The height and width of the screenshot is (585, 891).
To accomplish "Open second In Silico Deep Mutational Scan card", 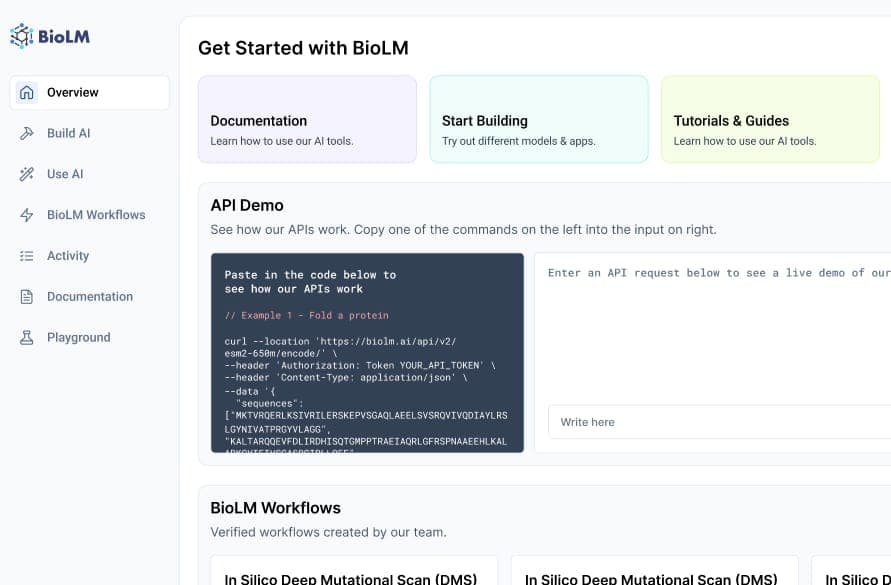I will (654, 572).
